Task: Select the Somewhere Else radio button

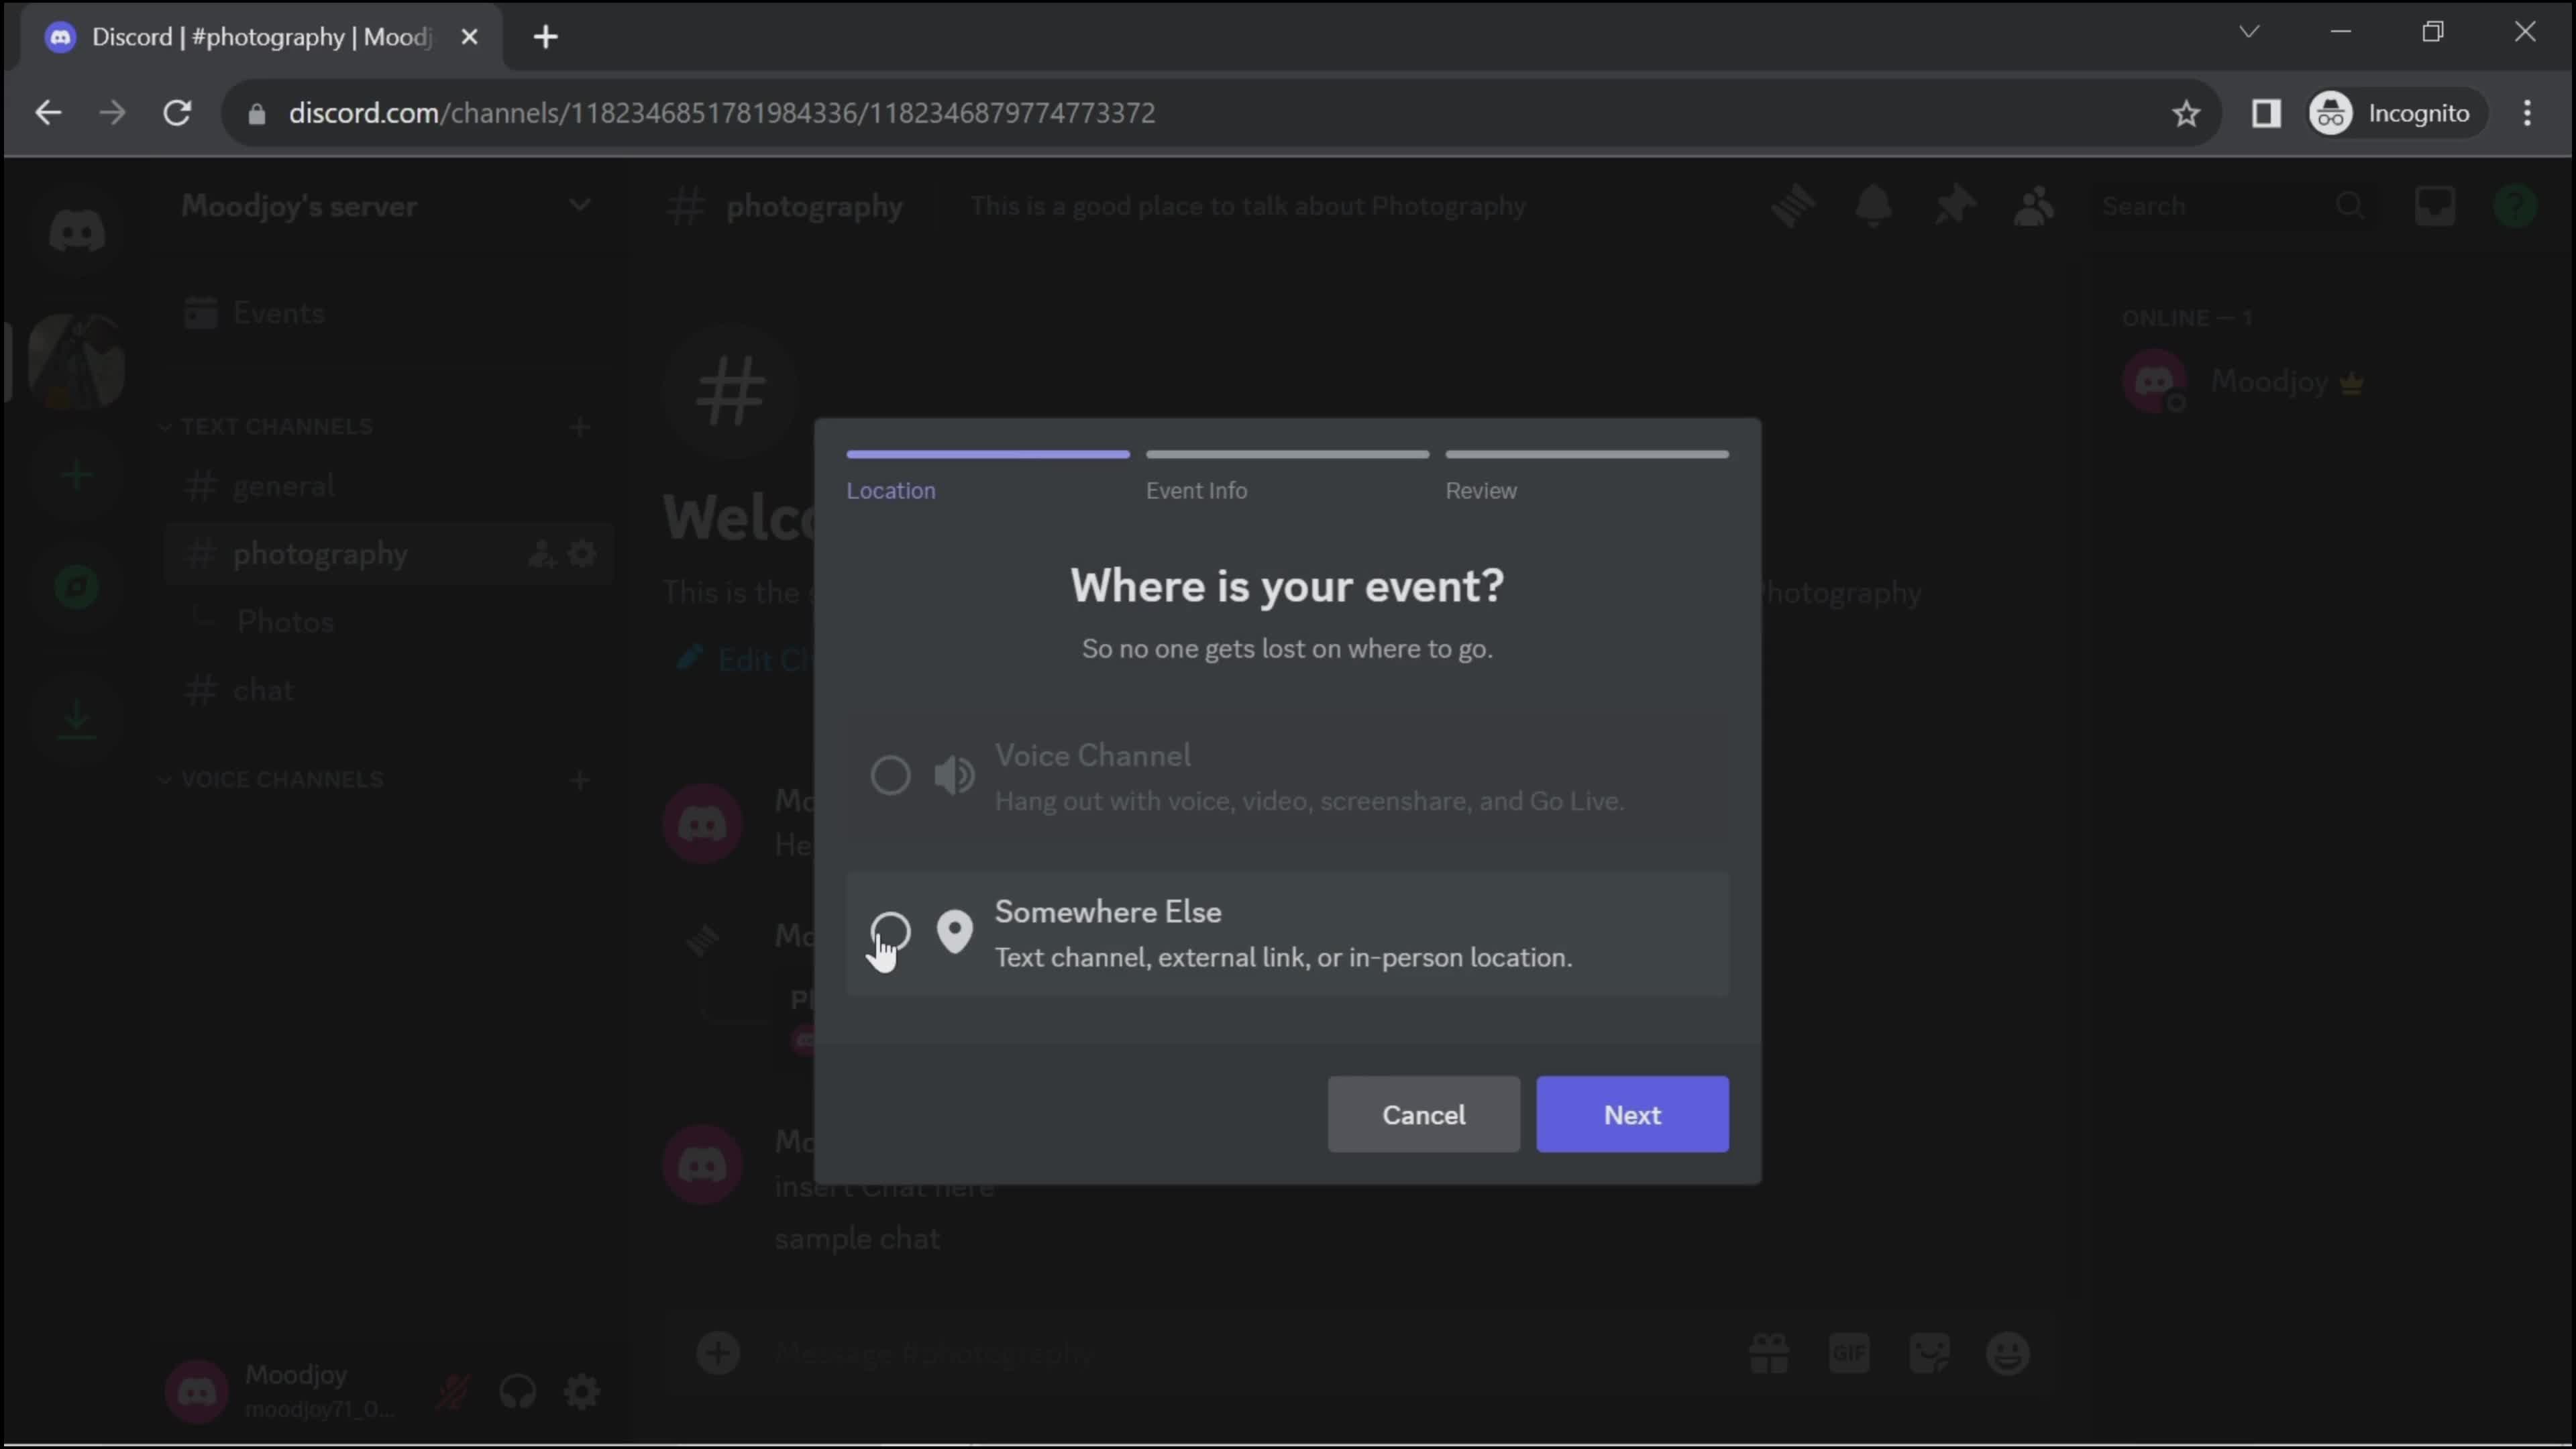Action: 890,932
